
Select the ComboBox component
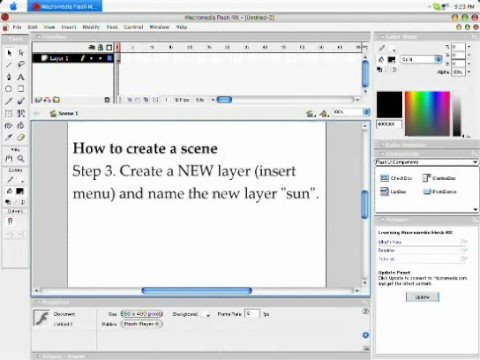439,178
